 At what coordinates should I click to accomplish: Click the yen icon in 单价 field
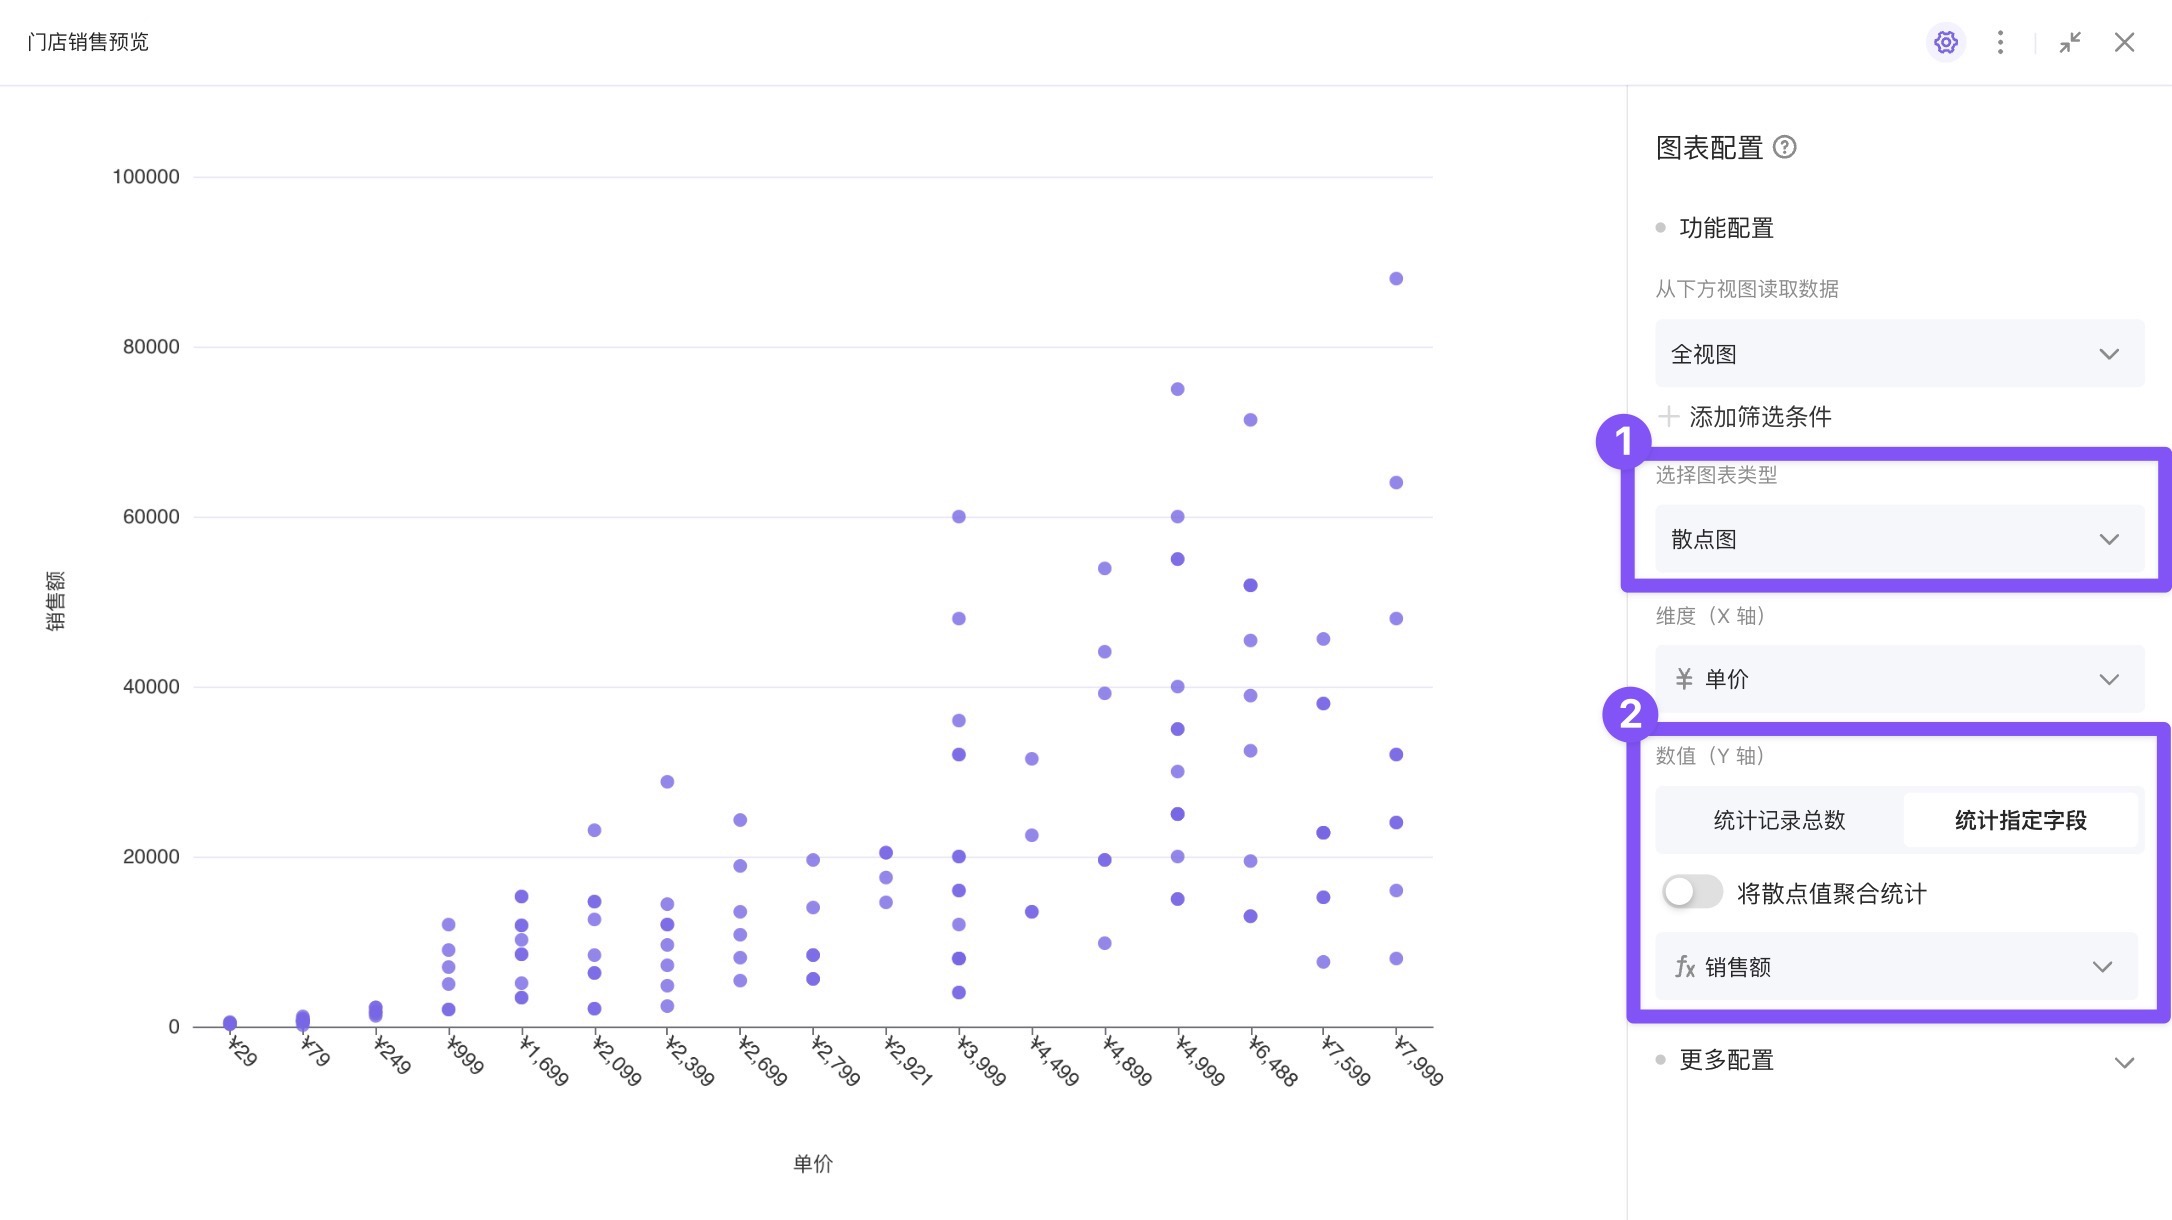(x=1684, y=679)
